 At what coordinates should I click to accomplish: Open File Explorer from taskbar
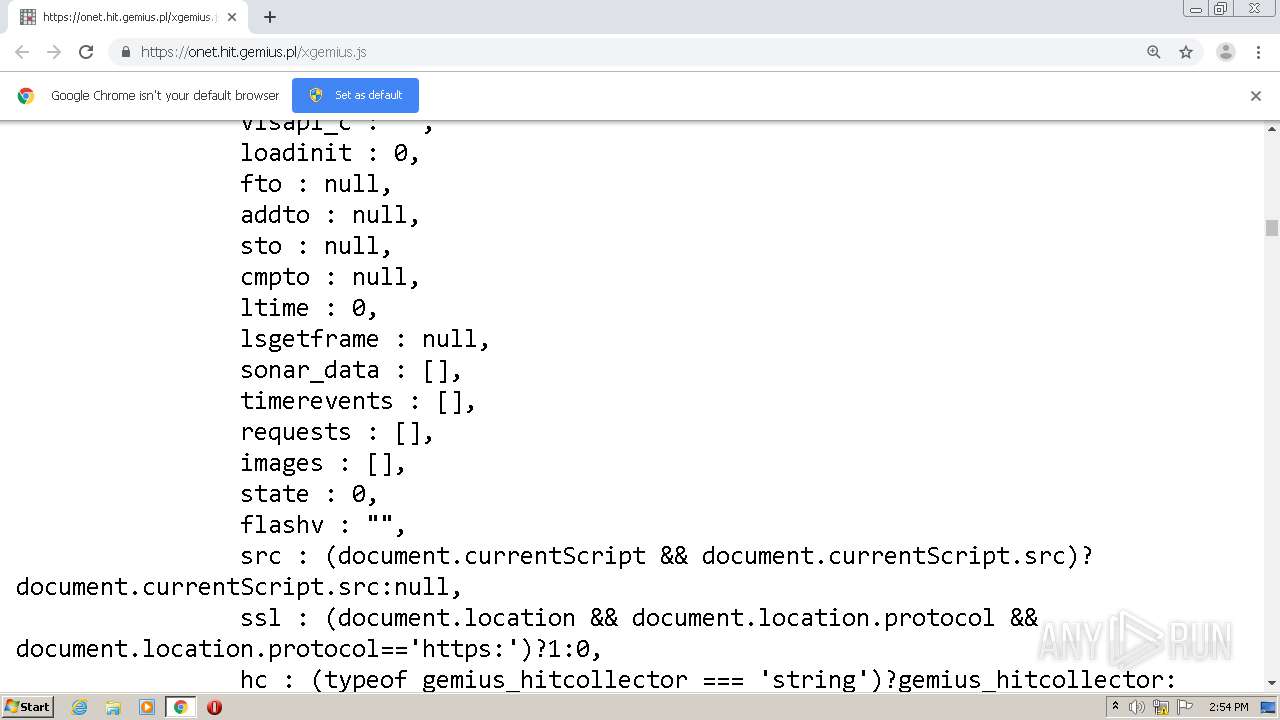[x=113, y=707]
